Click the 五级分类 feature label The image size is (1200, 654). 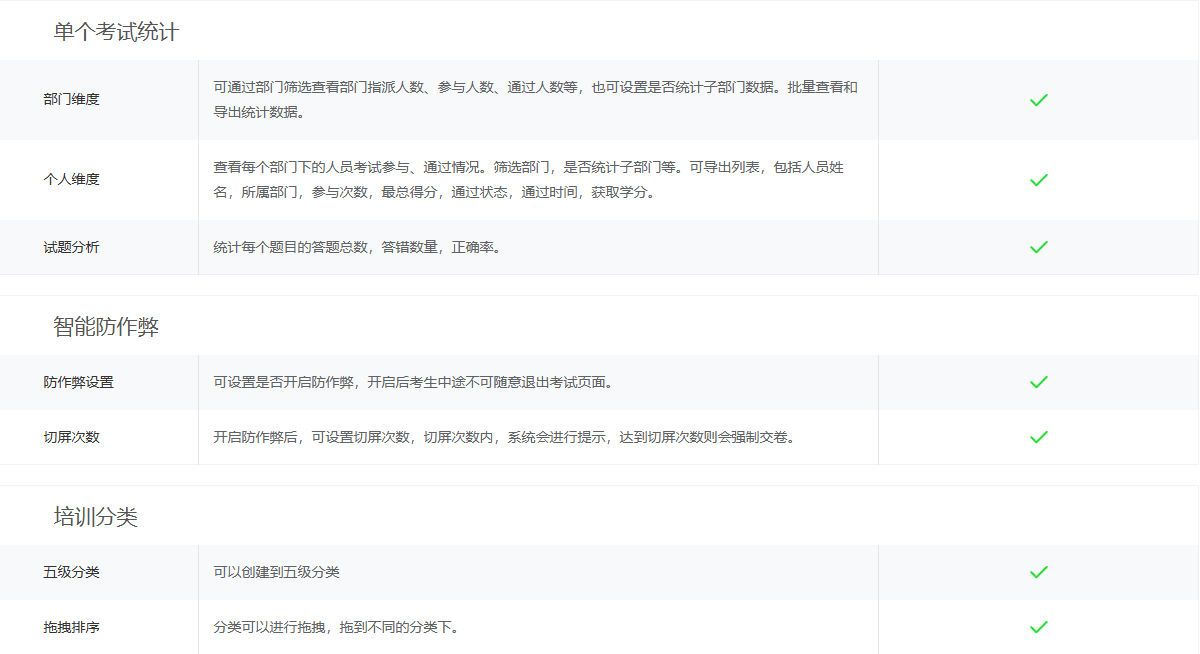pyautogui.click(x=71, y=572)
